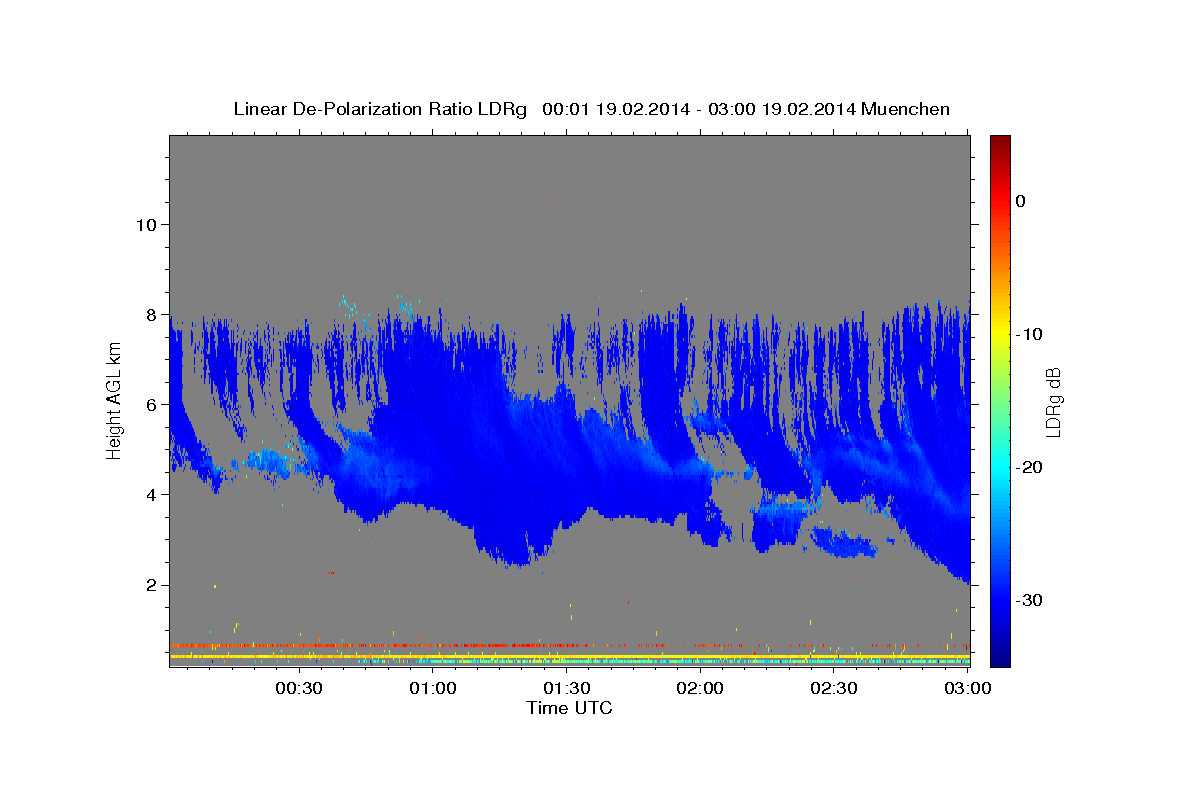
Task: Click the dark red top of the colorbar
Action: 1000,145
